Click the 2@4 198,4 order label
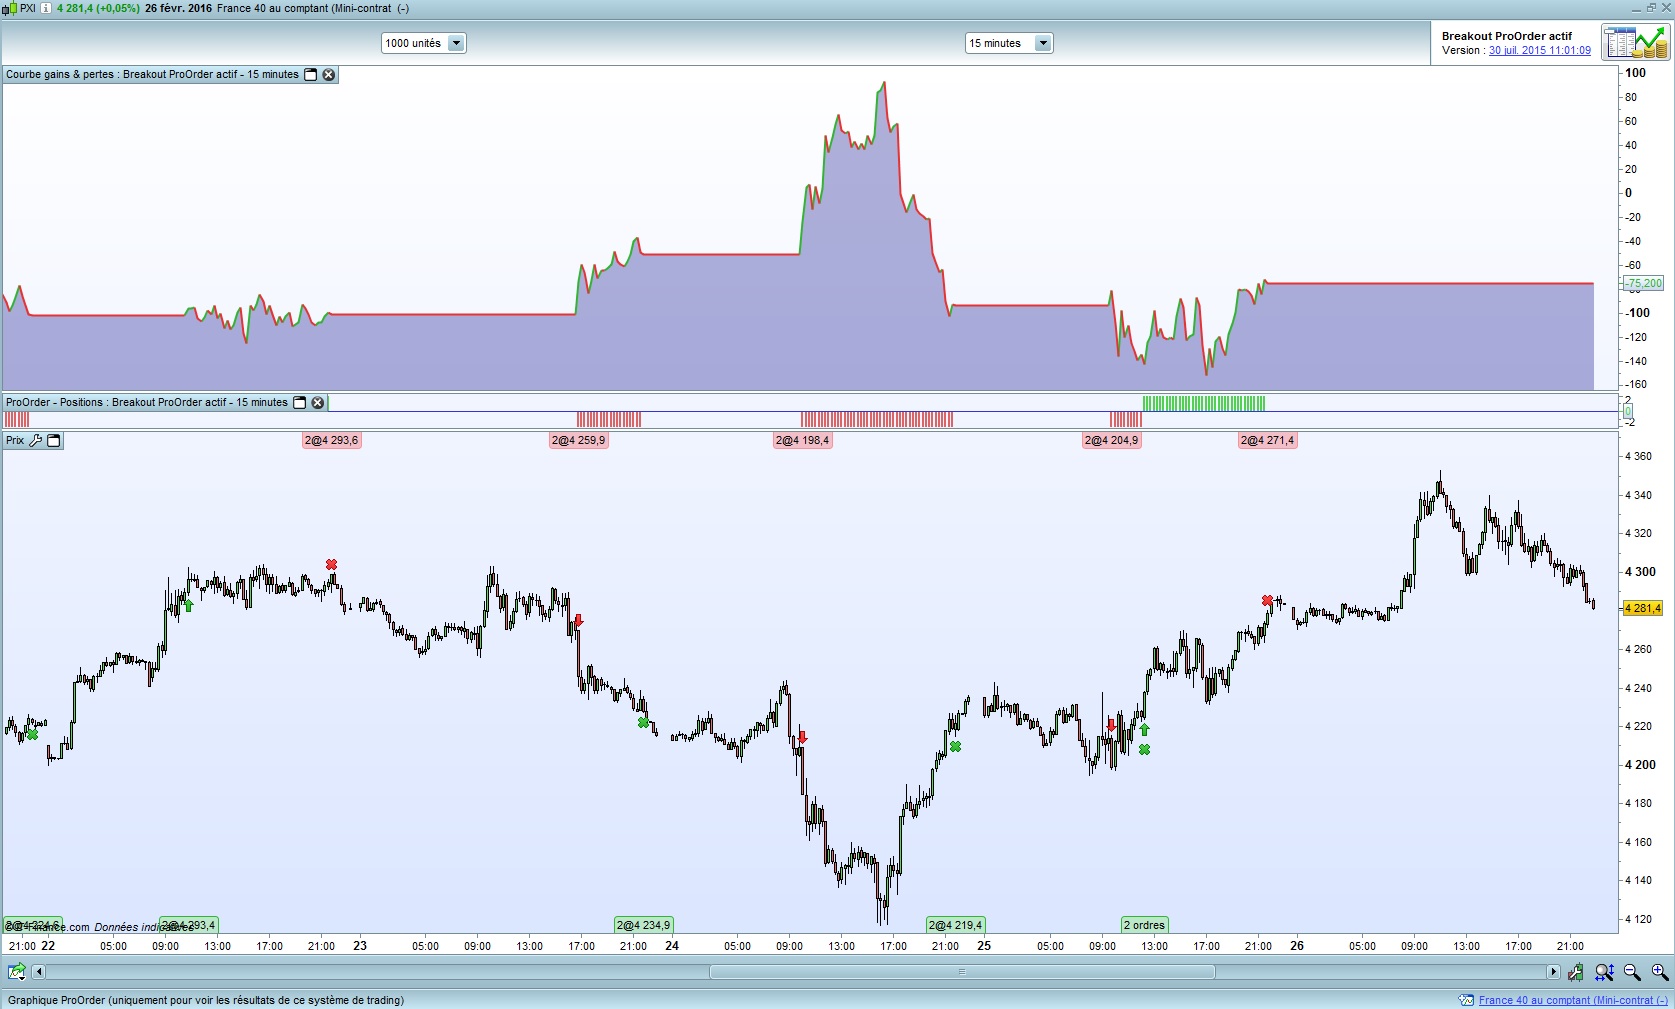The height and width of the screenshot is (1009, 1675). [x=802, y=440]
